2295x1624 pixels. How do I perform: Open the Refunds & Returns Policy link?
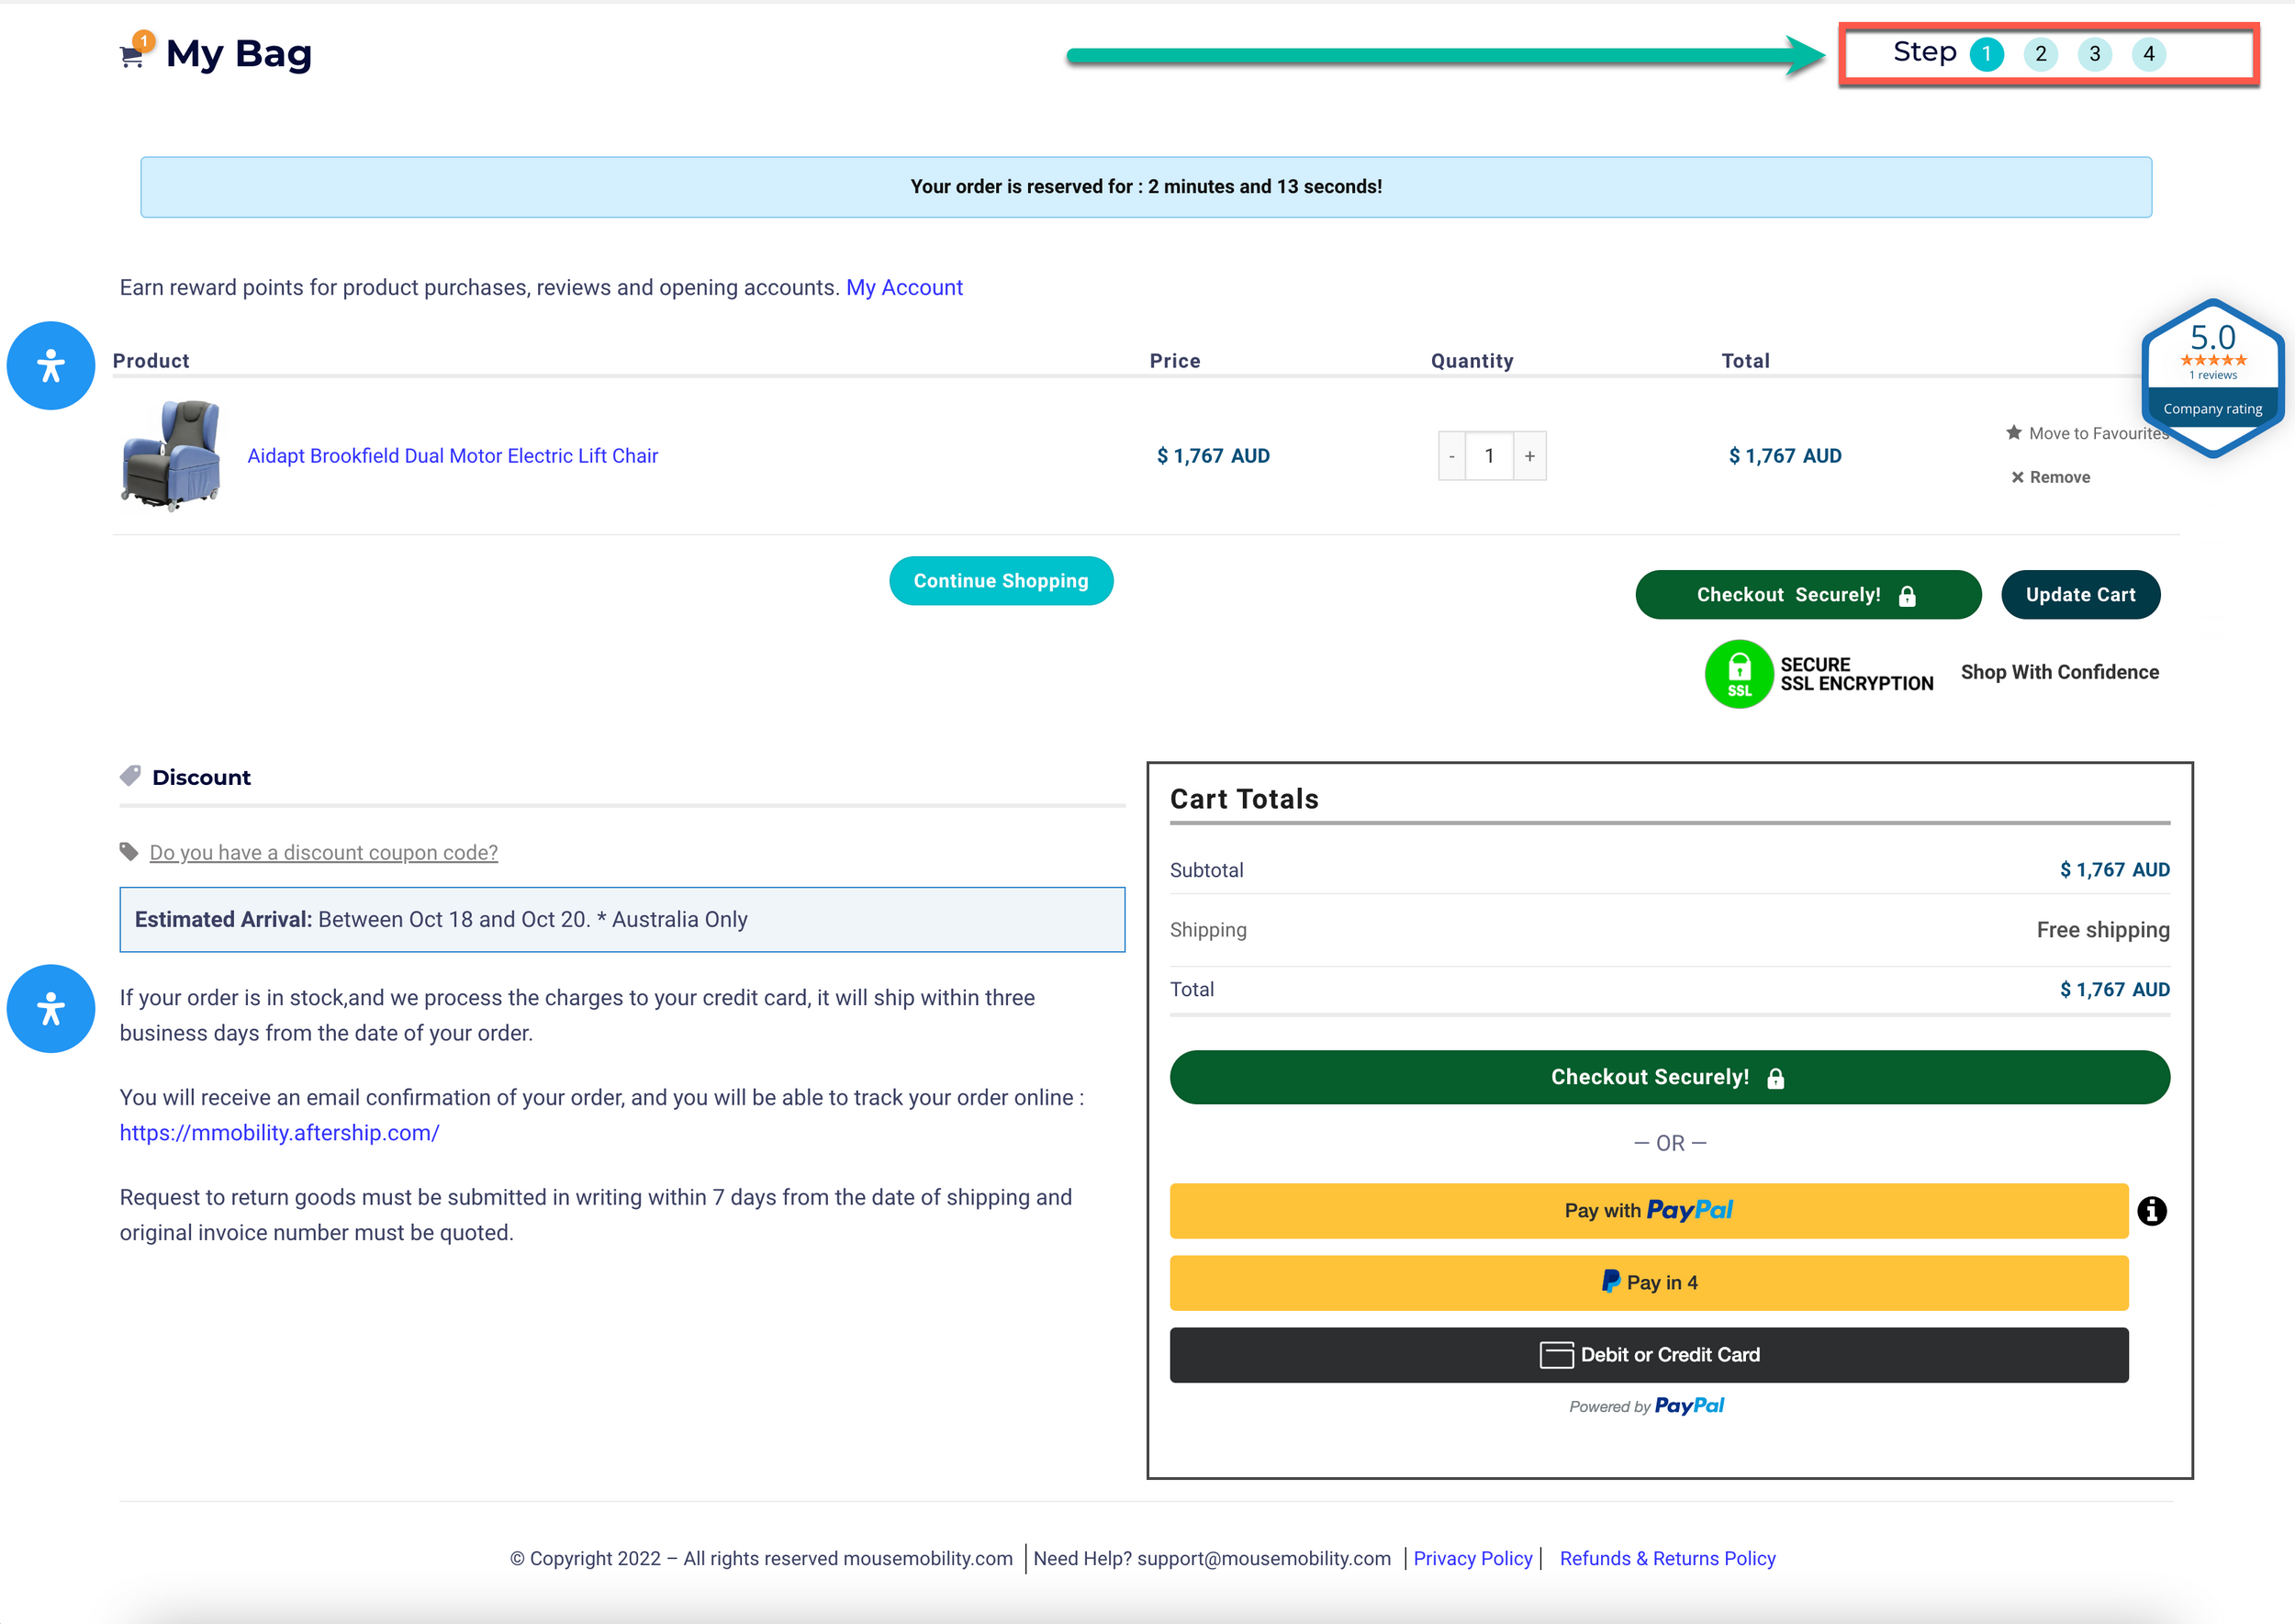[x=1667, y=1558]
